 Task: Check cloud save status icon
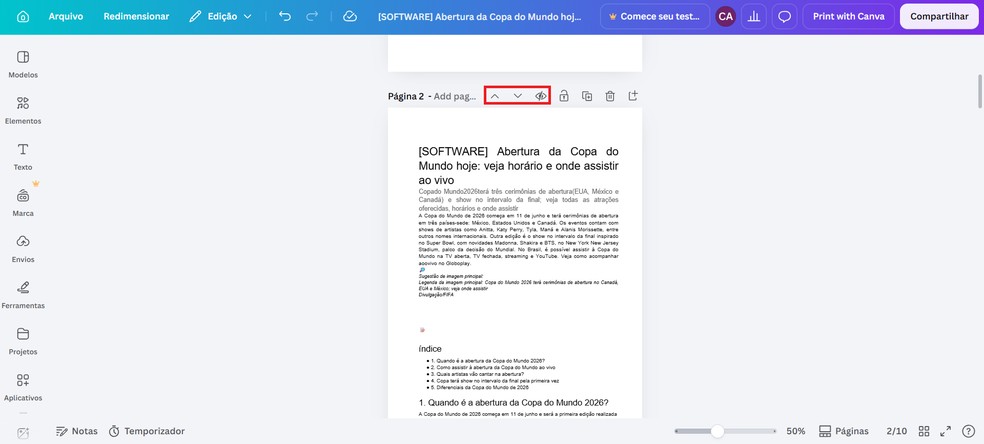pos(350,17)
